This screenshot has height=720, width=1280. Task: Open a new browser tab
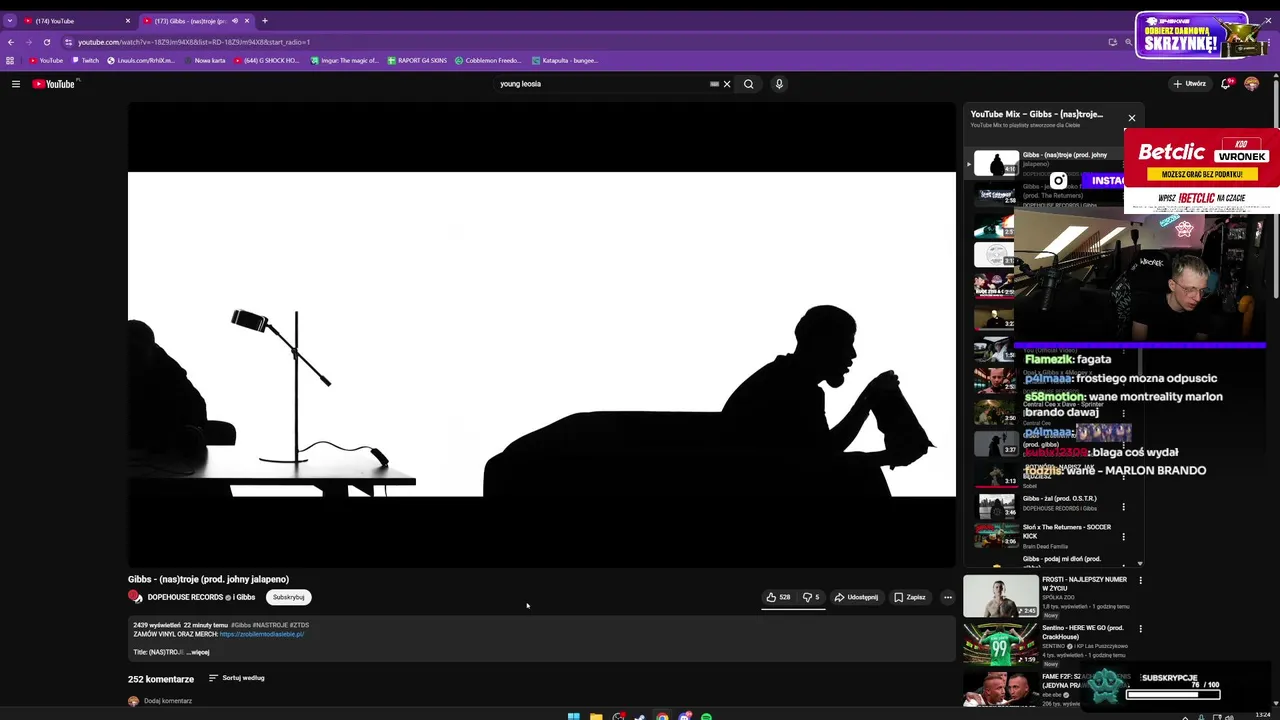264,21
